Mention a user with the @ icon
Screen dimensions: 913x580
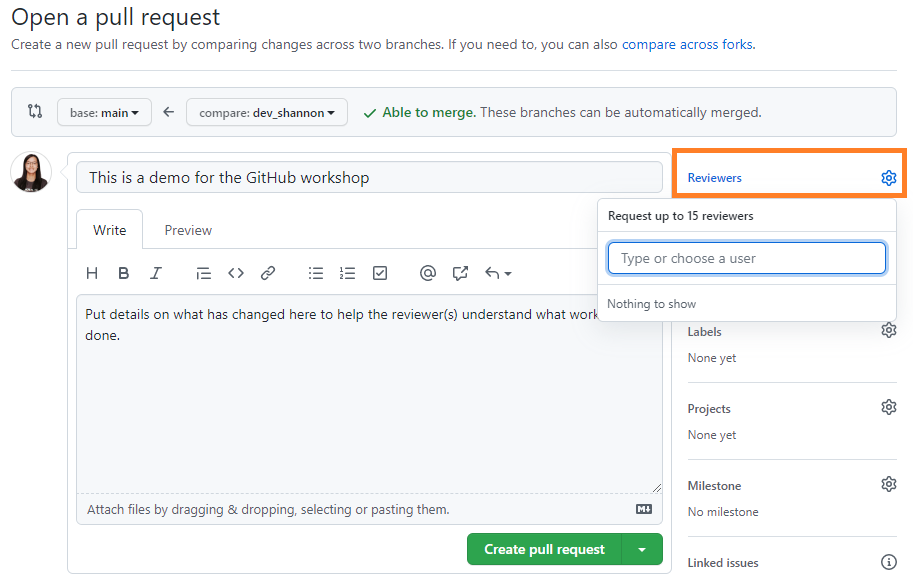tap(428, 273)
